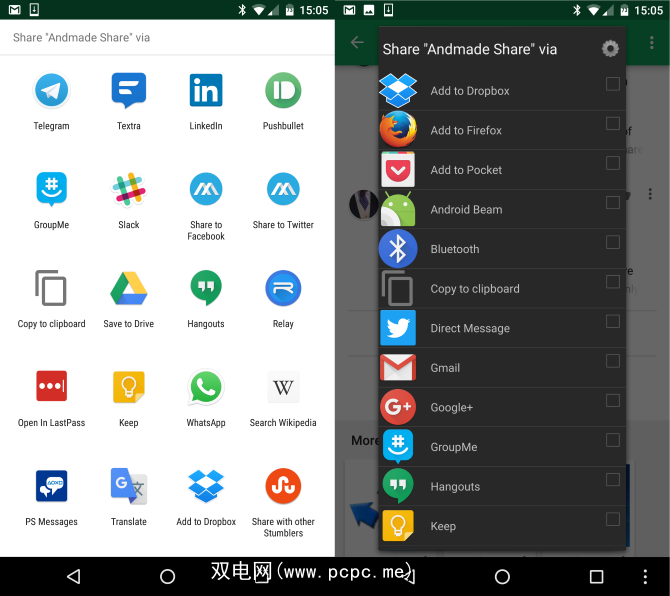
Task: Check the Google+ checkbox
Action: point(613,400)
